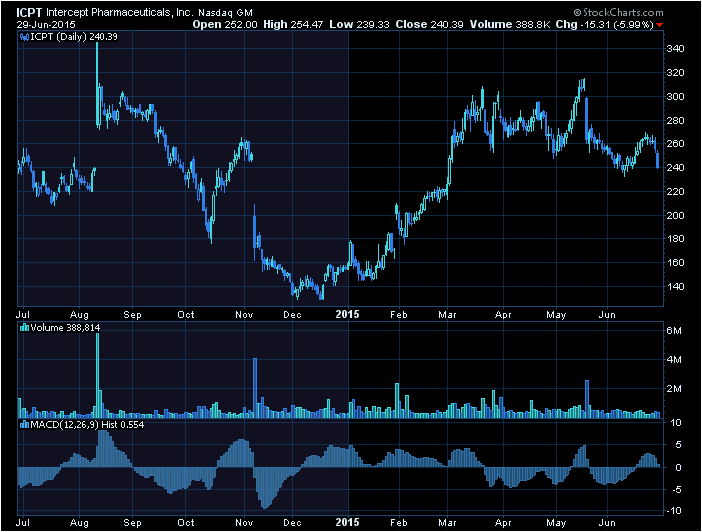
Task: Click the 300 price axis label
Action: (675, 97)
